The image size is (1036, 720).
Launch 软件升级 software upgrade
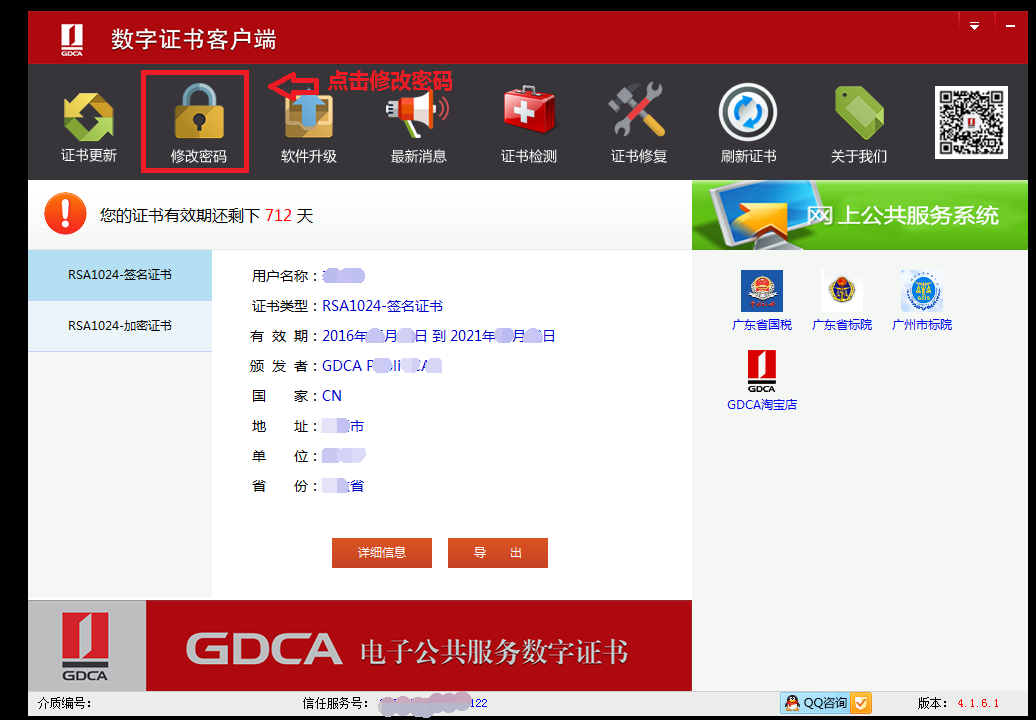[x=307, y=120]
